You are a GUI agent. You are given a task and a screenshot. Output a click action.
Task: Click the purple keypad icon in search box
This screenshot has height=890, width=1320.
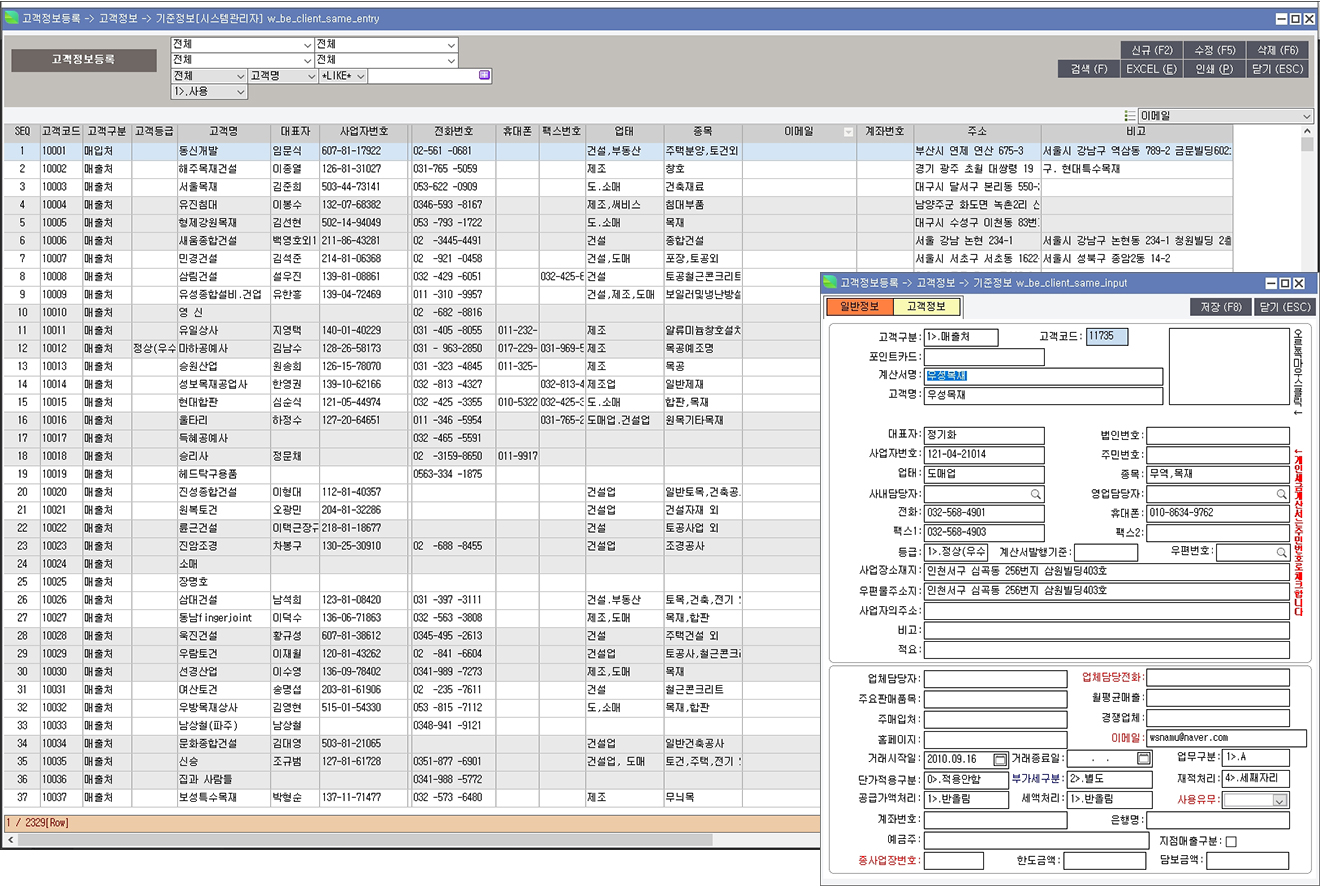(484, 75)
